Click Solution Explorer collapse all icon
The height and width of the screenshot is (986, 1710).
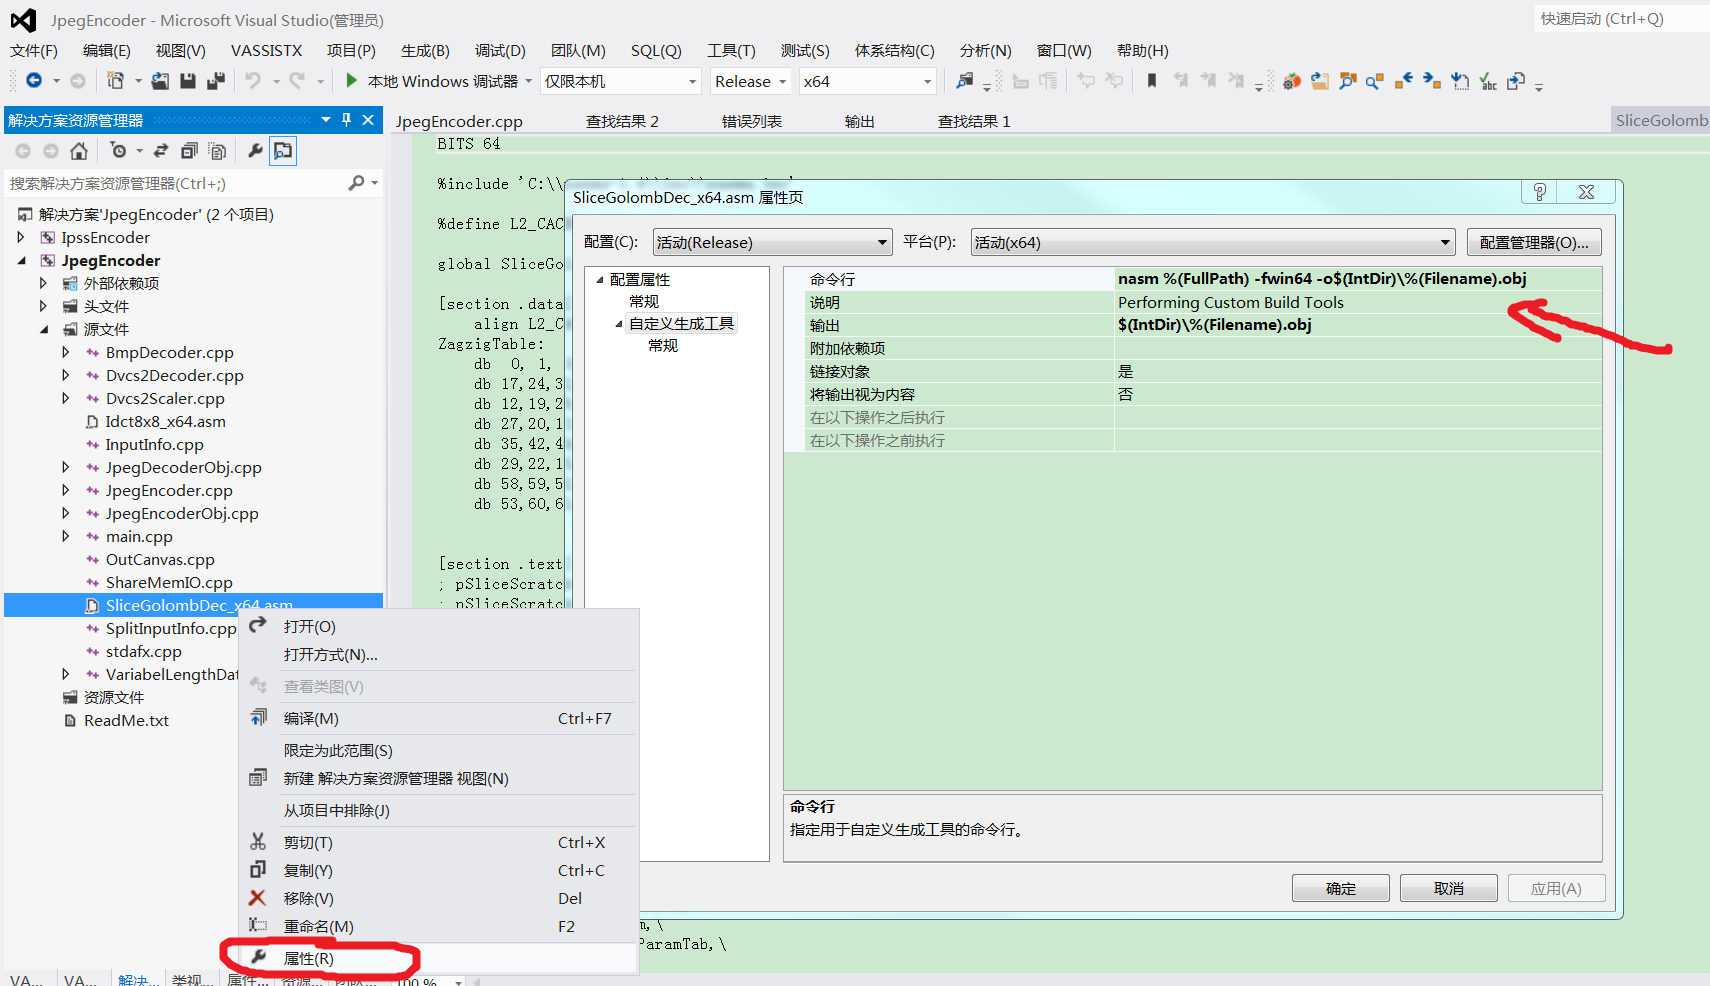point(189,151)
